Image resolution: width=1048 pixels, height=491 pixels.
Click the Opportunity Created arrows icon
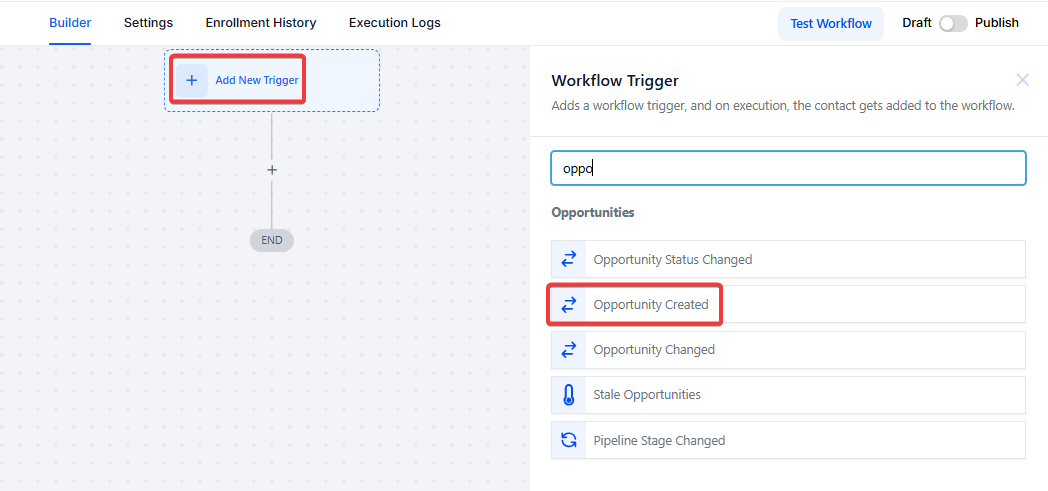[569, 305]
